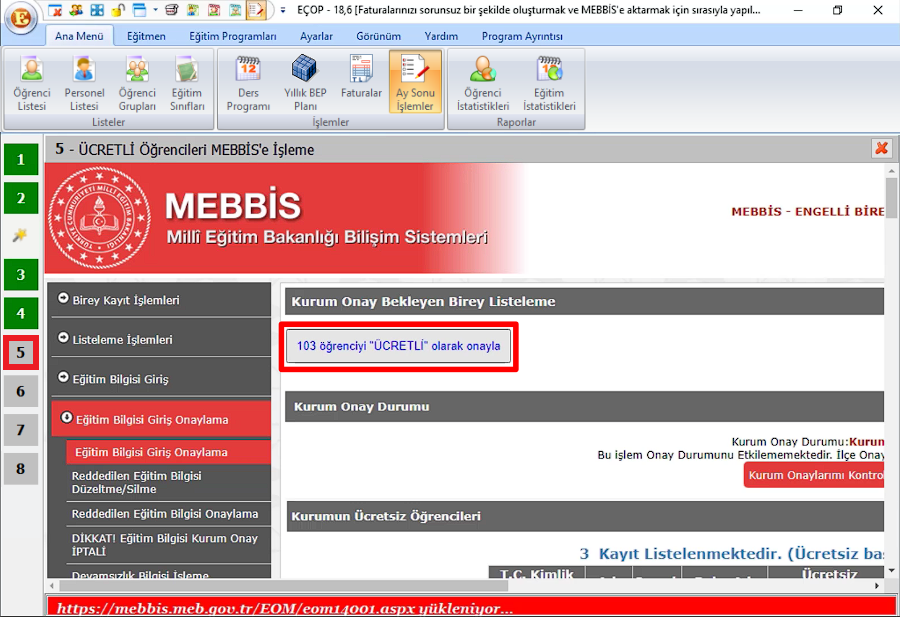Open the Program Ayrıntısı tab

tap(522, 36)
